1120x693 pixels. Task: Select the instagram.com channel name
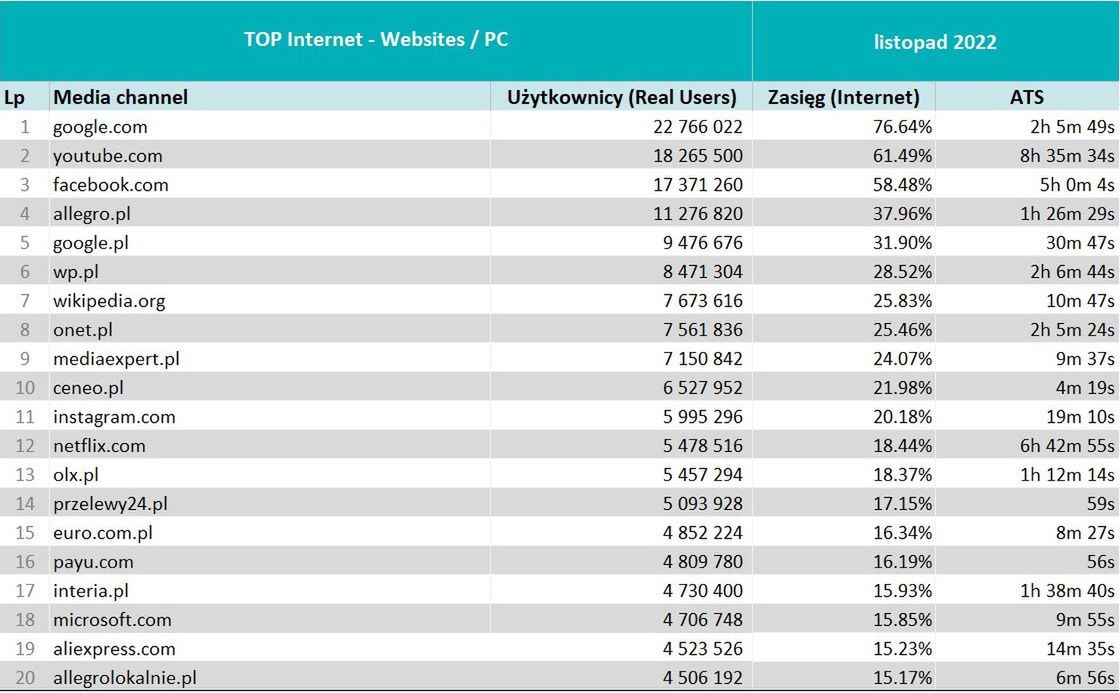tap(114, 417)
